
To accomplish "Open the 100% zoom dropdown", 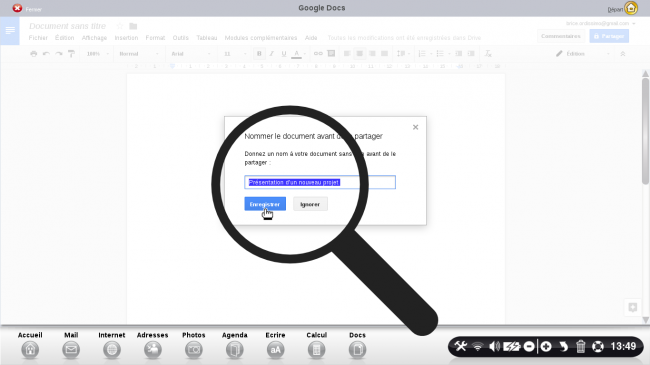I will pyautogui.click(x=98, y=54).
